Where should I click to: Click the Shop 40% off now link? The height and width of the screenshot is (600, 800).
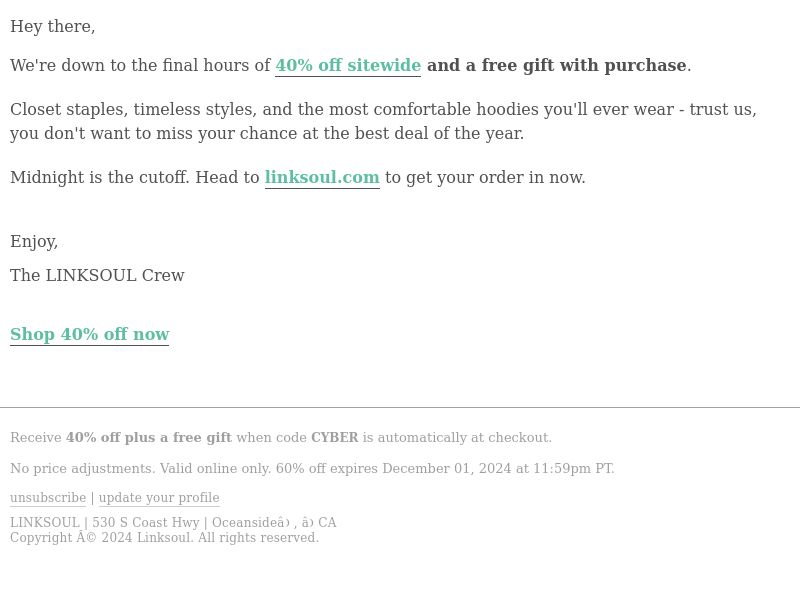90,334
